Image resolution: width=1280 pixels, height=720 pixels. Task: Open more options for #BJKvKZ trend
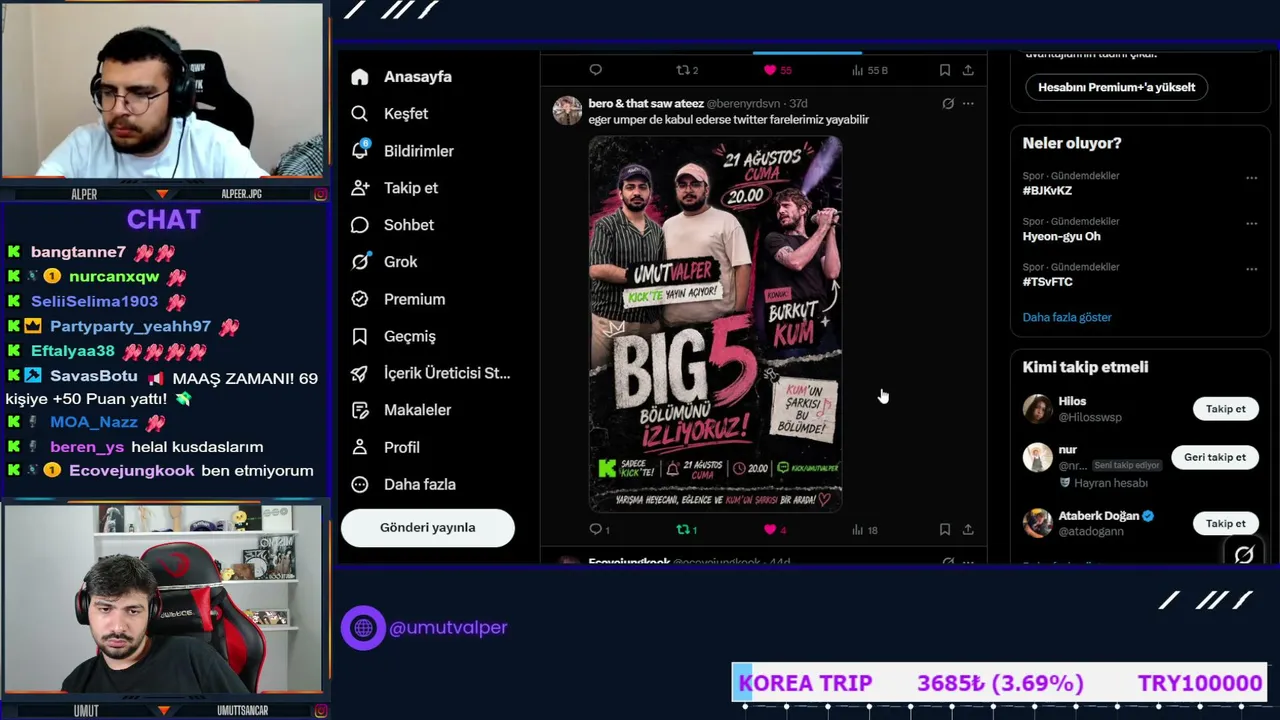coord(1251,178)
